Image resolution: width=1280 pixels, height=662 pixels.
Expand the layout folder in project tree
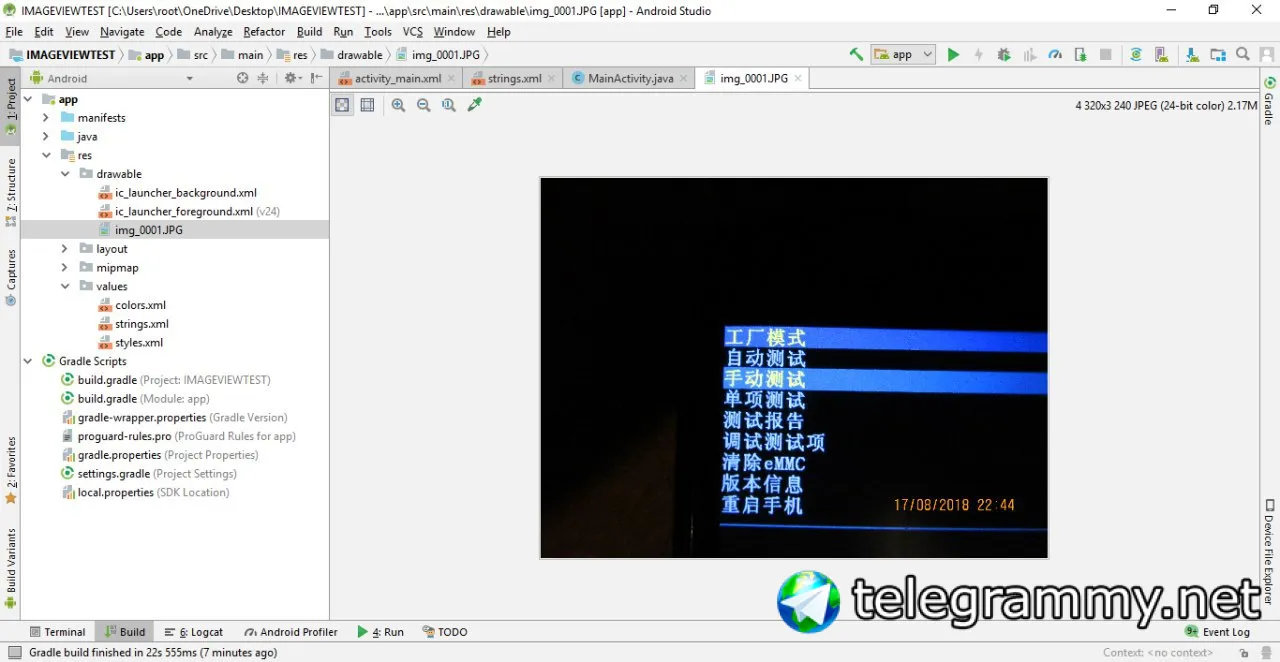65,249
